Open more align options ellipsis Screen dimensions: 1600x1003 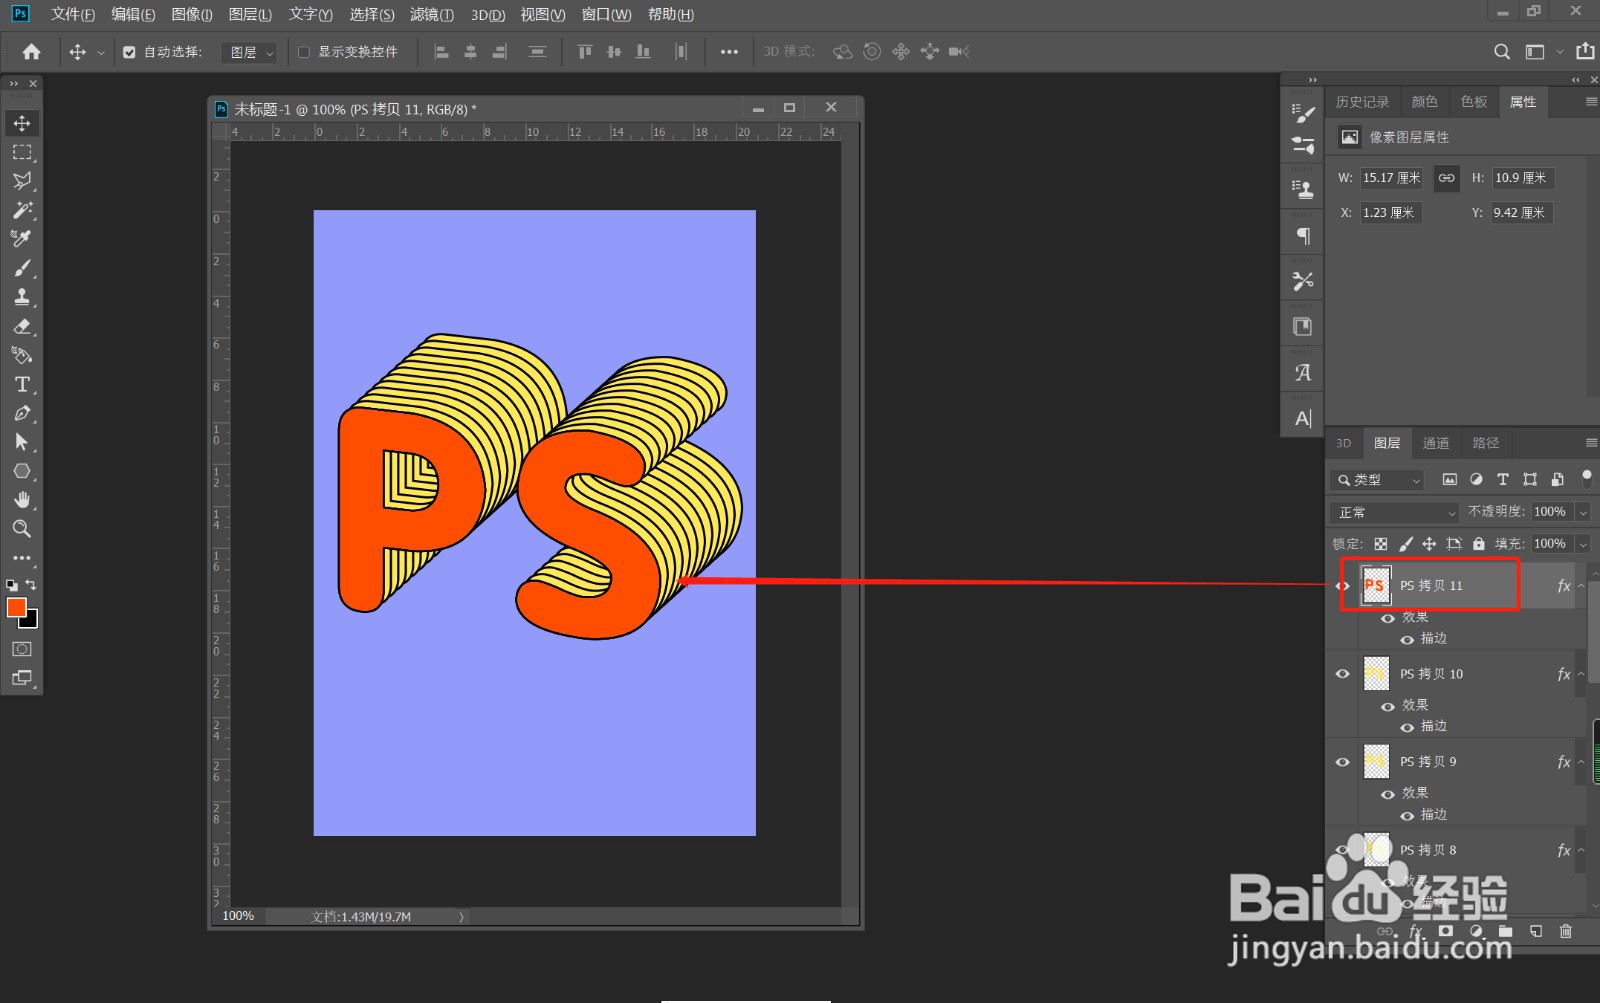click(x=729, y=52)
